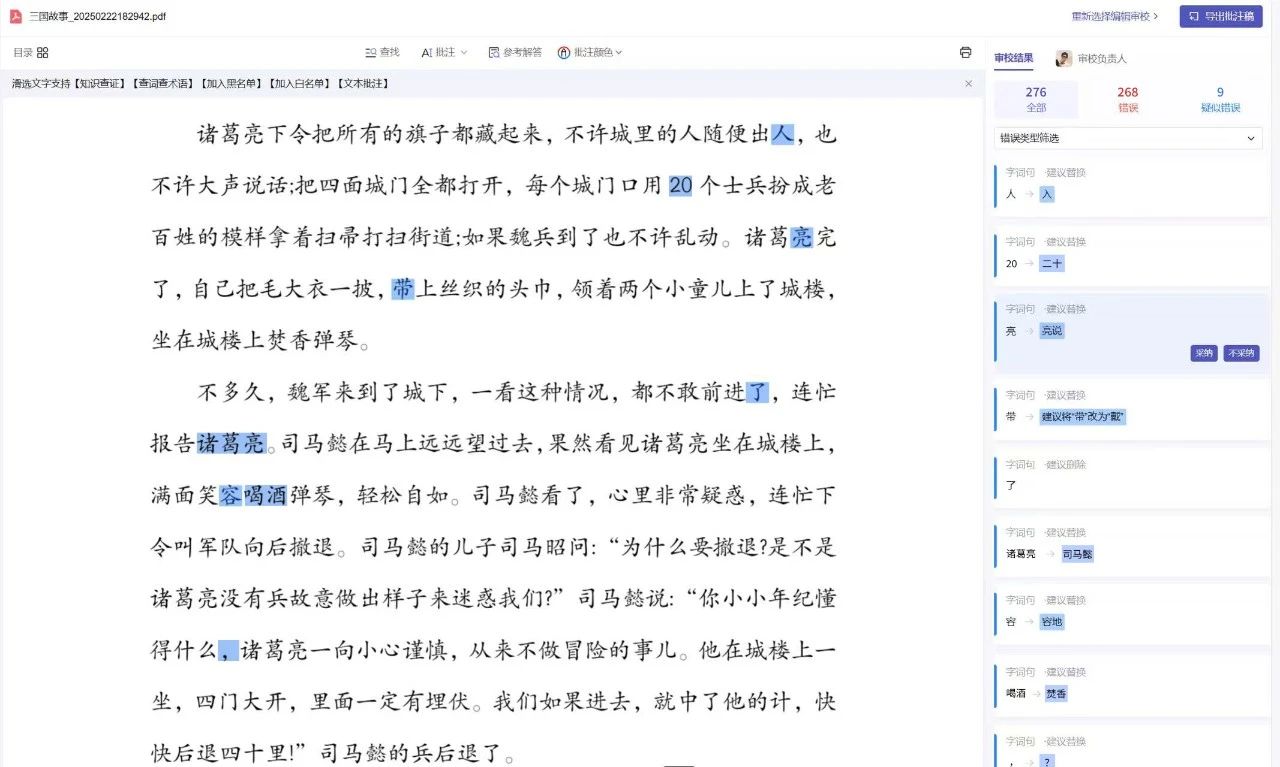Select the 诸葛亮→司马懿 suggestion card
1280x767 pixels.
[x=1130, y=545]
